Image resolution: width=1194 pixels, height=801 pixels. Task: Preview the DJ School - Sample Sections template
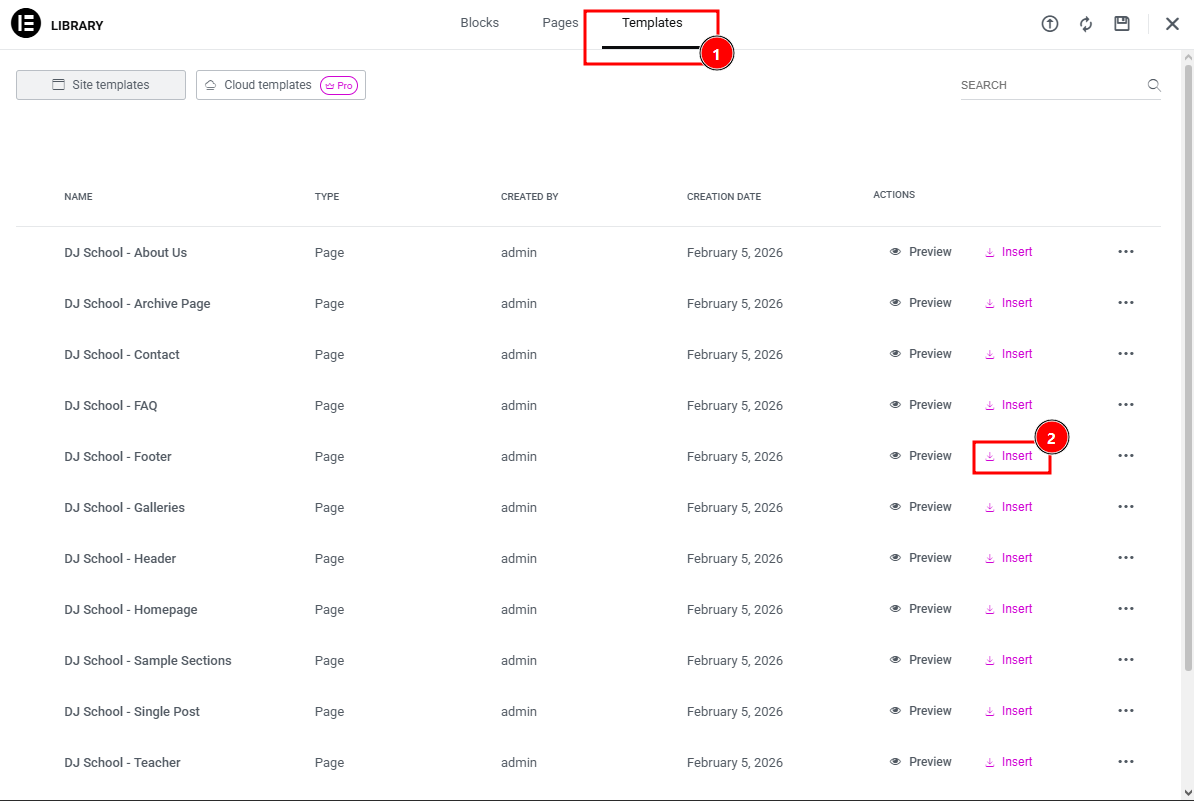[920, 660]
